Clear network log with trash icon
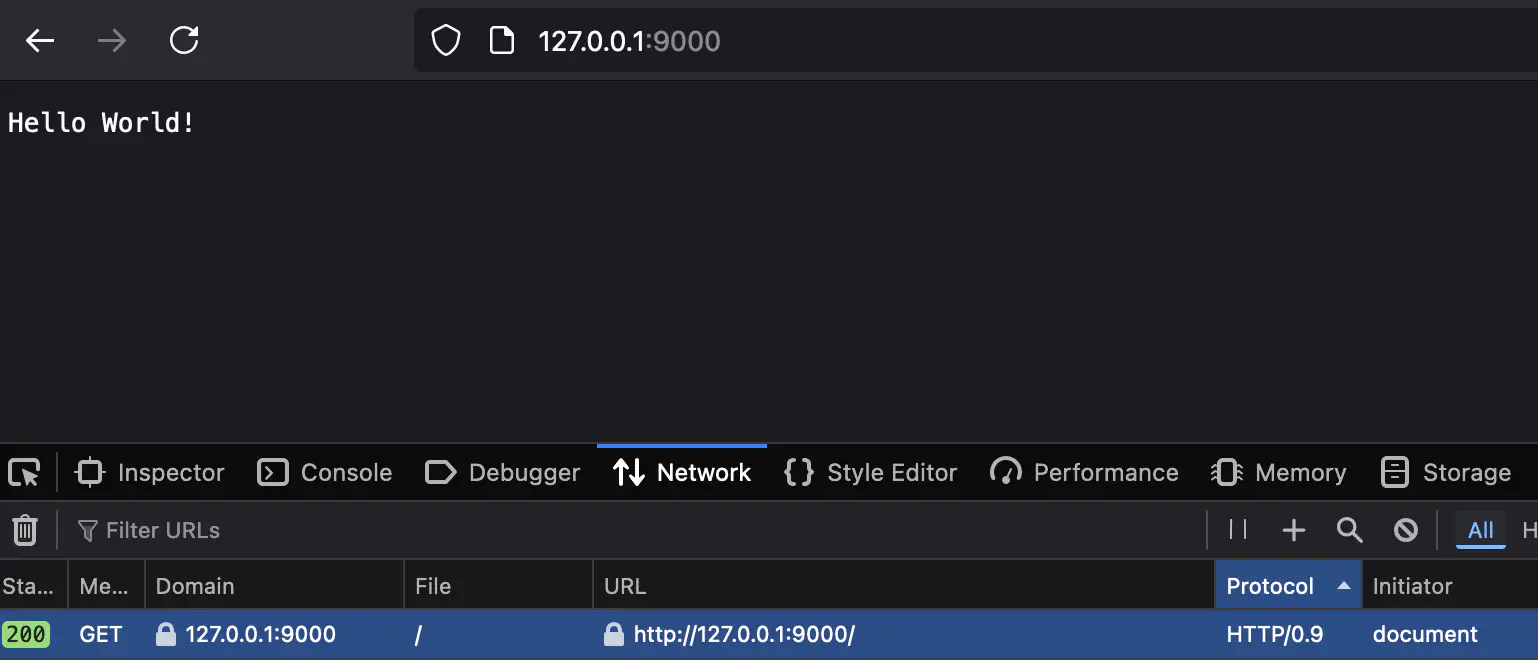This screenshot has height=660, width=1538. [x=25, y=530]
